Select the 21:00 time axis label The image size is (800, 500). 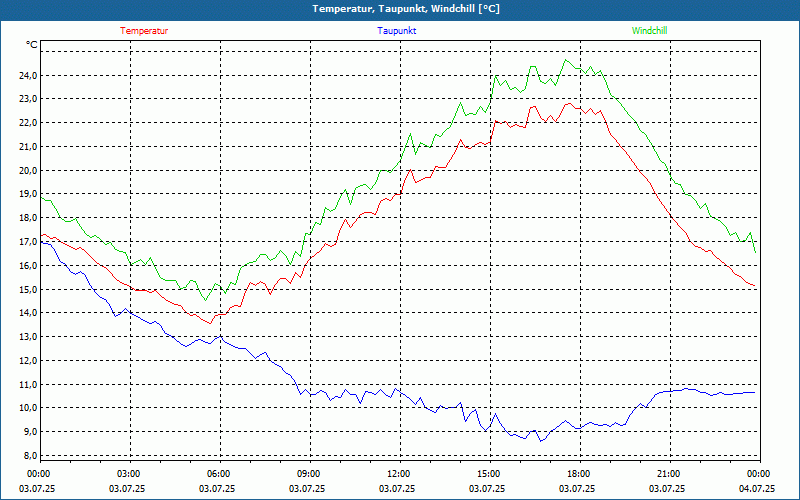coord(666,474)
